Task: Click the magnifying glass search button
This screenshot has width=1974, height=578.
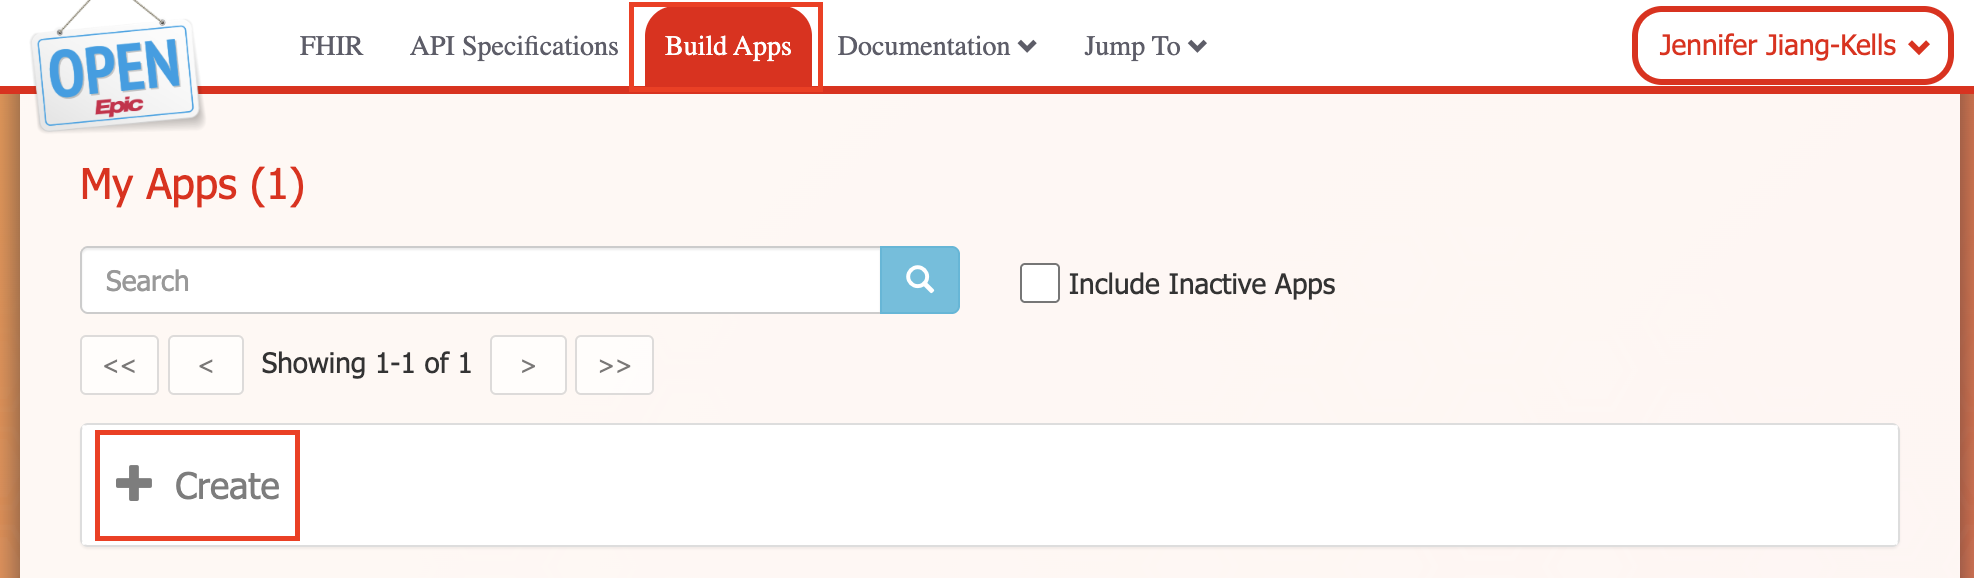Action: (x=919, y=280)
